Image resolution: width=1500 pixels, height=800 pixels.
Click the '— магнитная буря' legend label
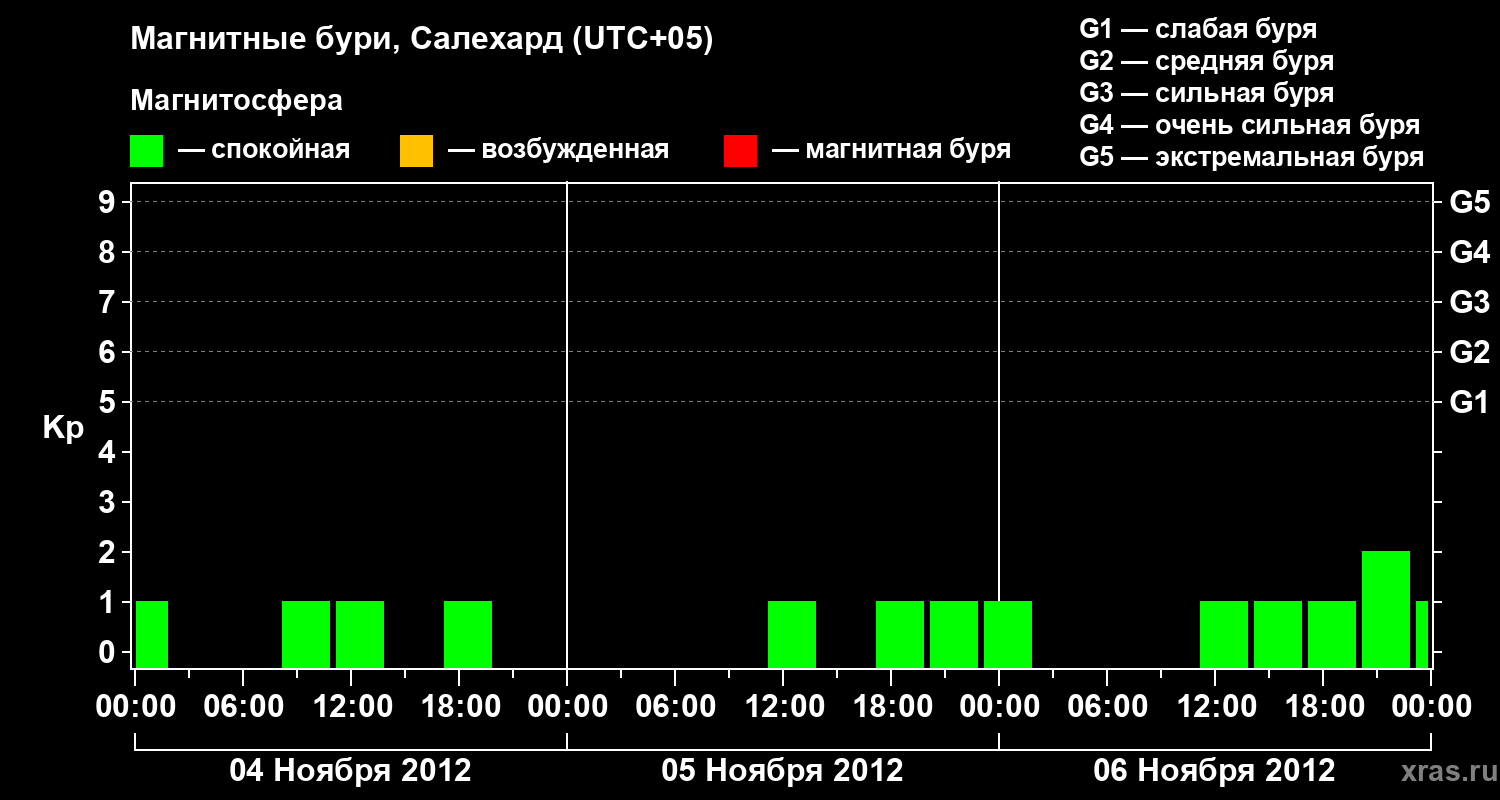click(891, 150)
